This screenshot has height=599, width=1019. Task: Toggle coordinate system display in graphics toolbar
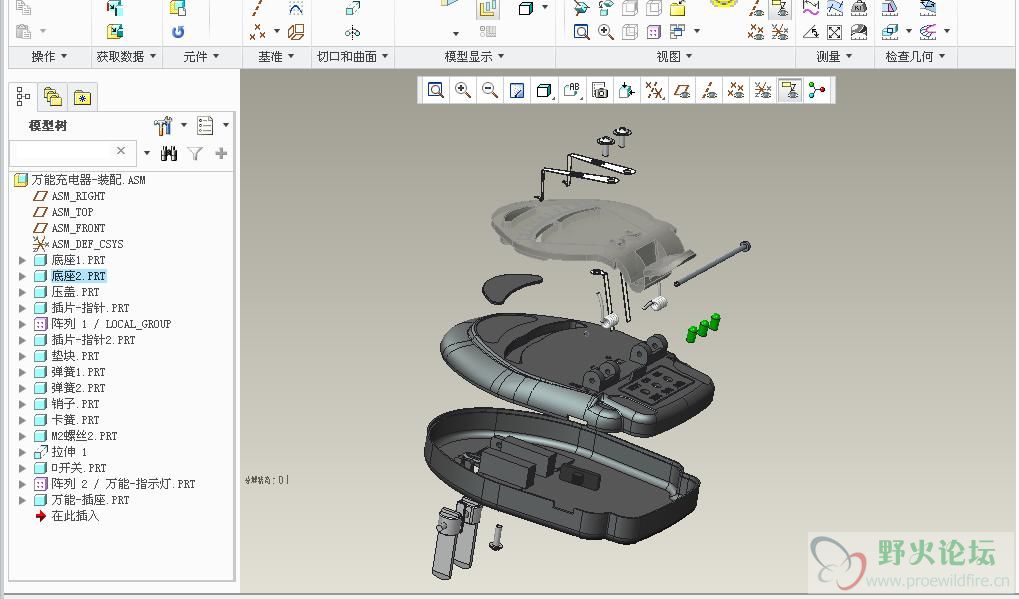(x=763, y=90)
